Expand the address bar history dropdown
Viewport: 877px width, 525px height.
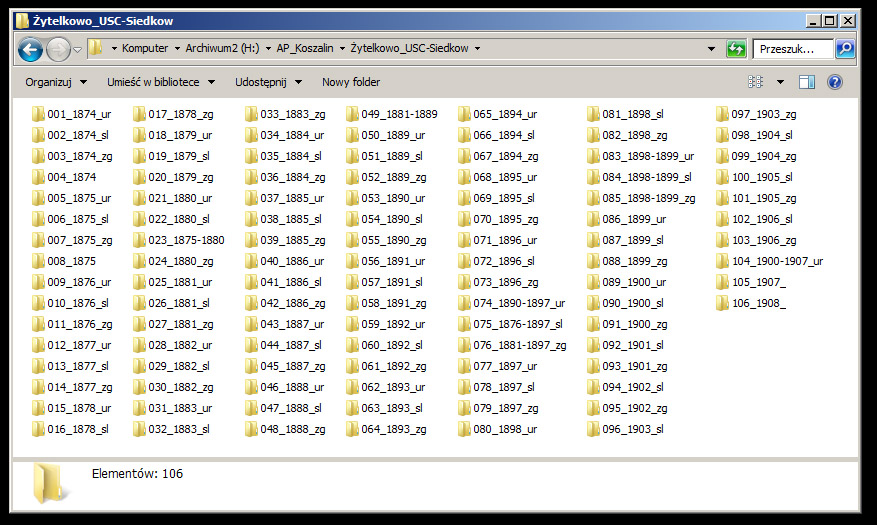point(711,48)
